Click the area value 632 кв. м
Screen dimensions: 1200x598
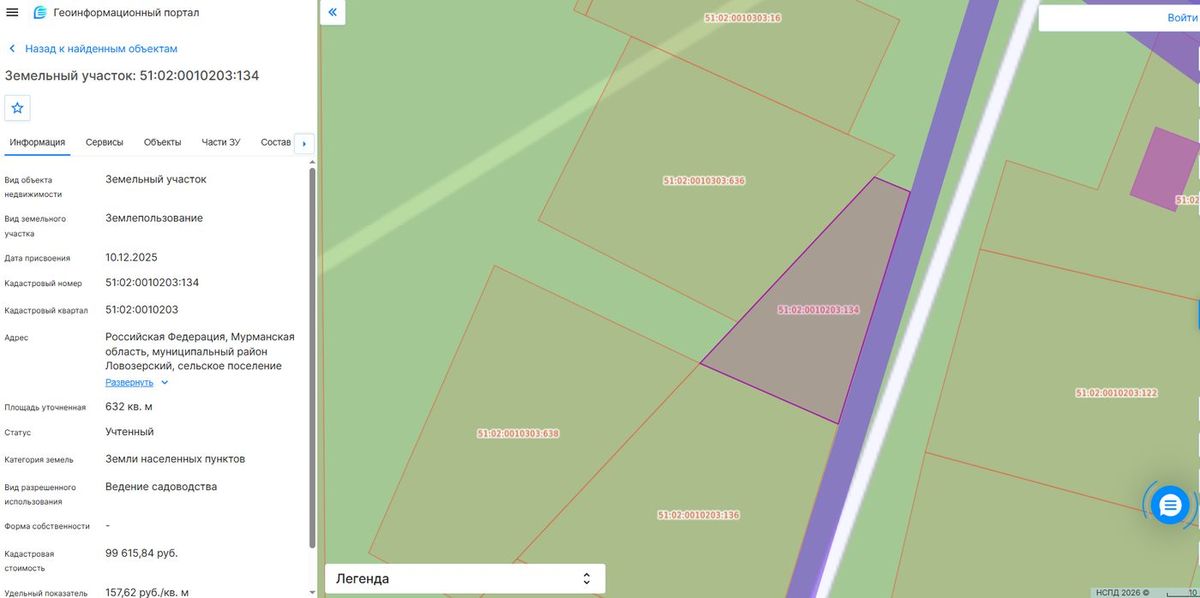click(x=129, y=407)
